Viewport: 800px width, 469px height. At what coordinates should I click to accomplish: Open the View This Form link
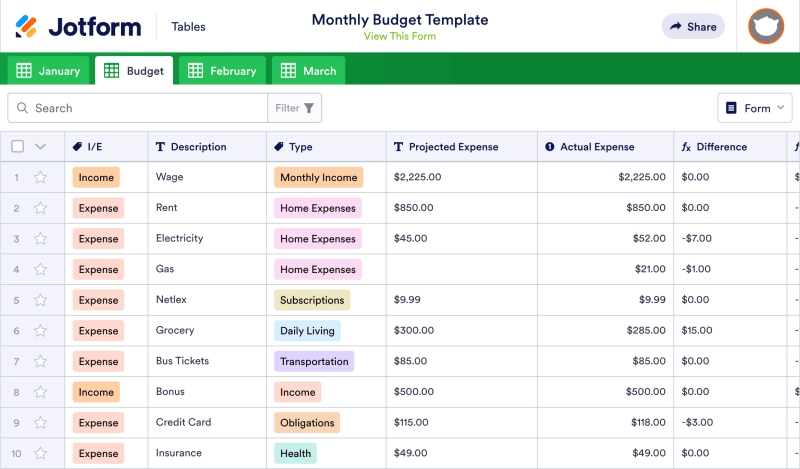point(400,37)
